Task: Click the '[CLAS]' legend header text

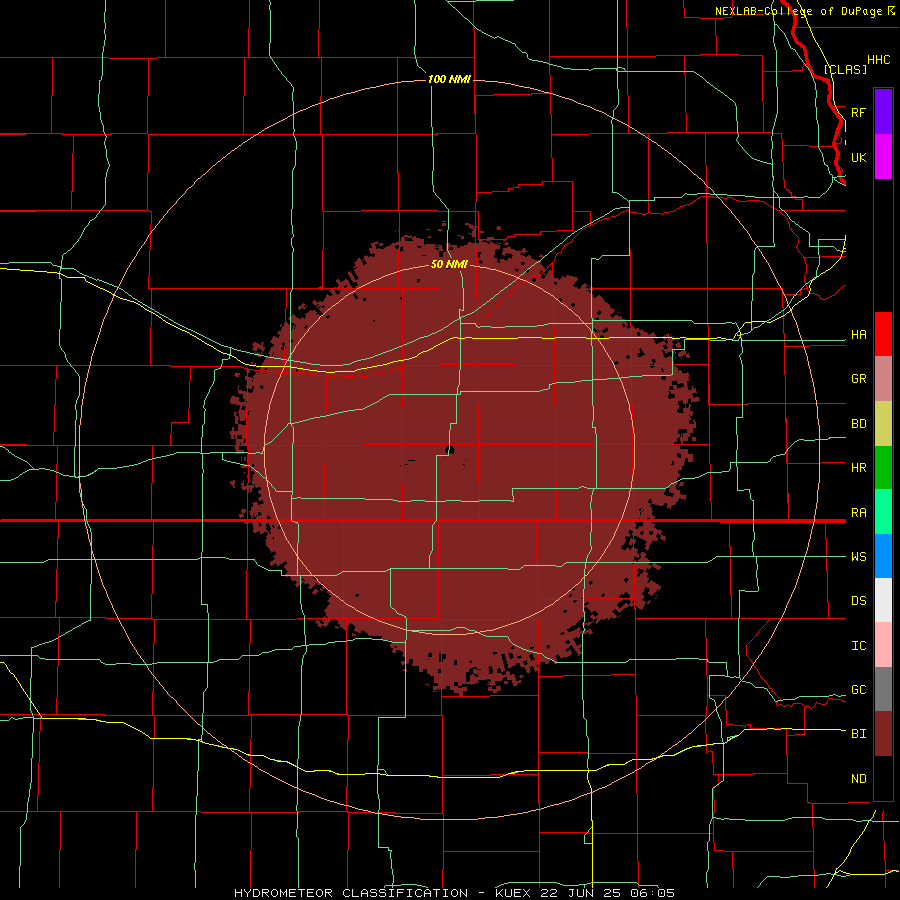Action: 845,69
